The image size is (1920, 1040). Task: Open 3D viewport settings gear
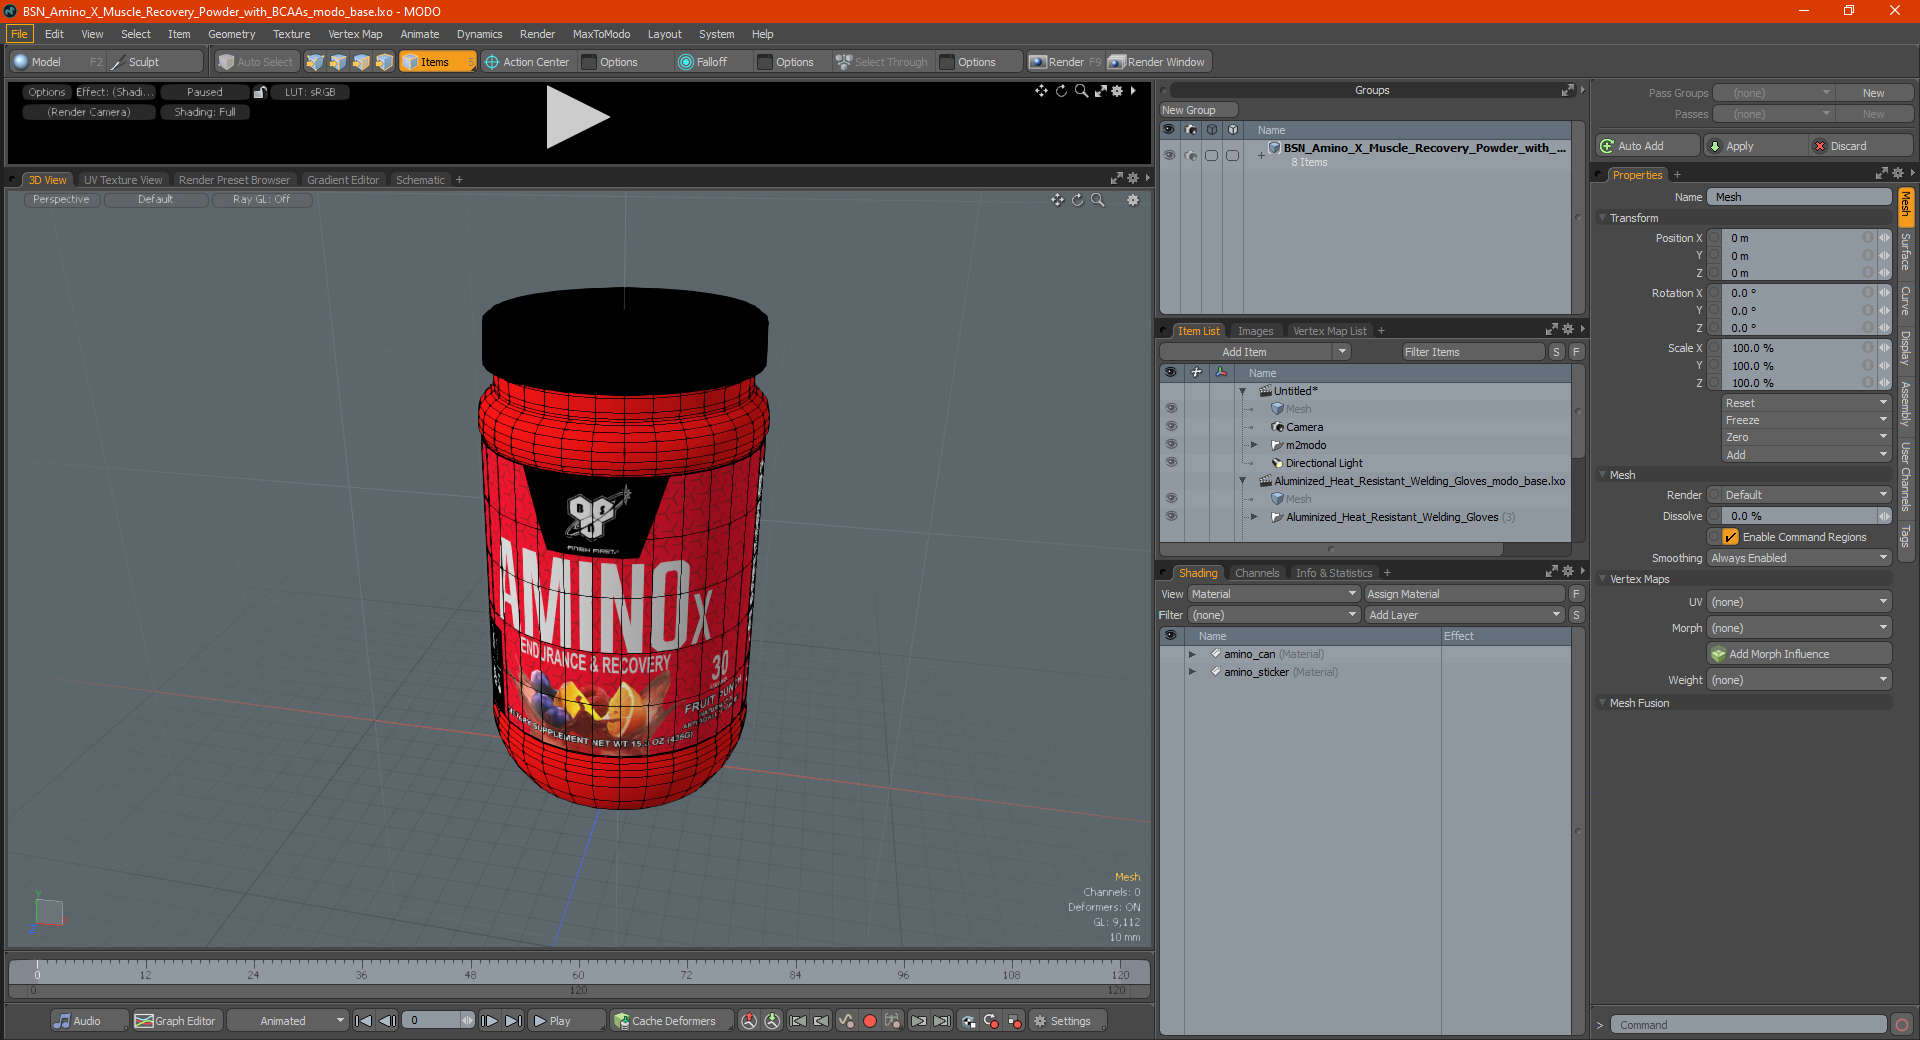[x=1133, y=200]
